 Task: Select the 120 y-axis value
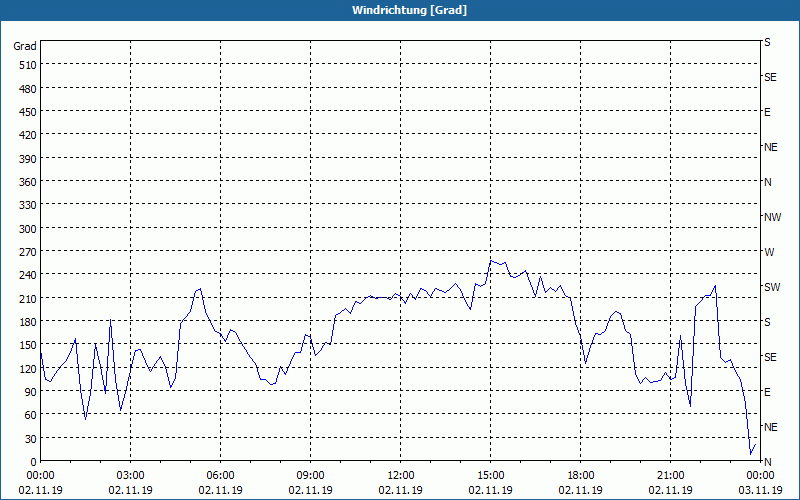click(28, 368)
